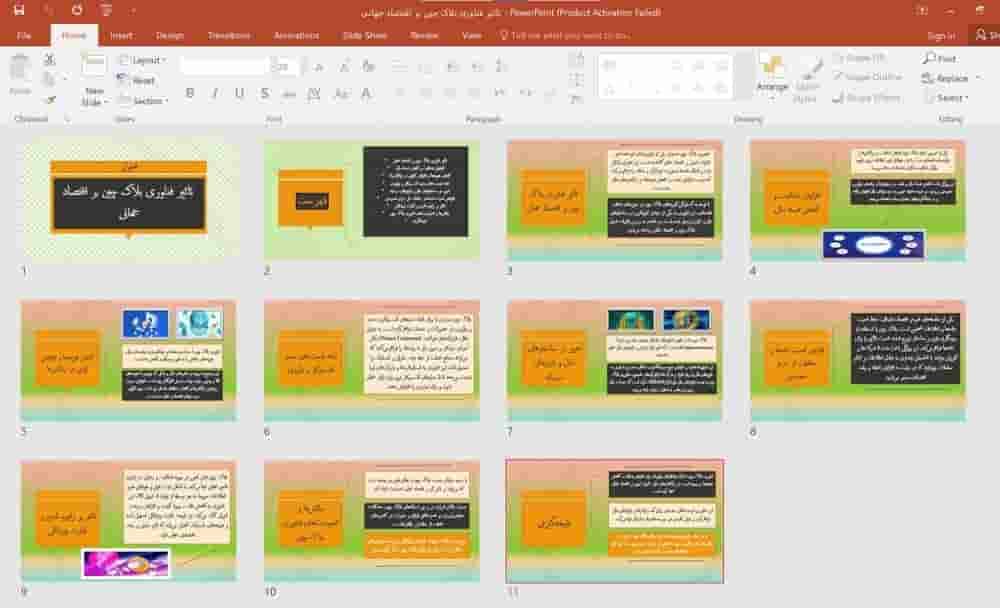Viewport: 1000px width, 608px height.
Task: Toggle Strikethrough (abc) formatting
Action: (x=289, y=94)
